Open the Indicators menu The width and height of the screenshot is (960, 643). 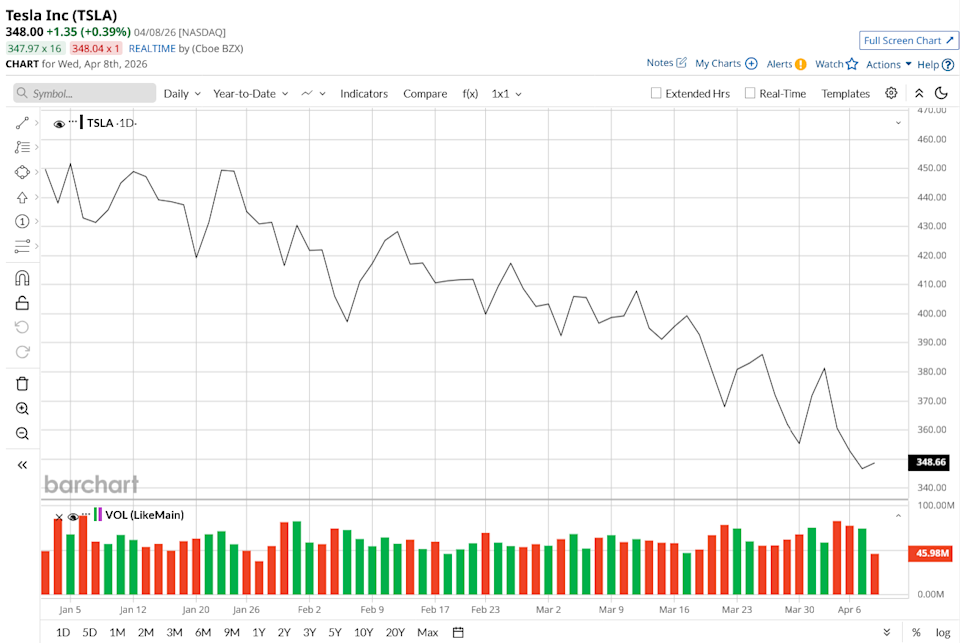pyautogui.click(x=364, y=93)
